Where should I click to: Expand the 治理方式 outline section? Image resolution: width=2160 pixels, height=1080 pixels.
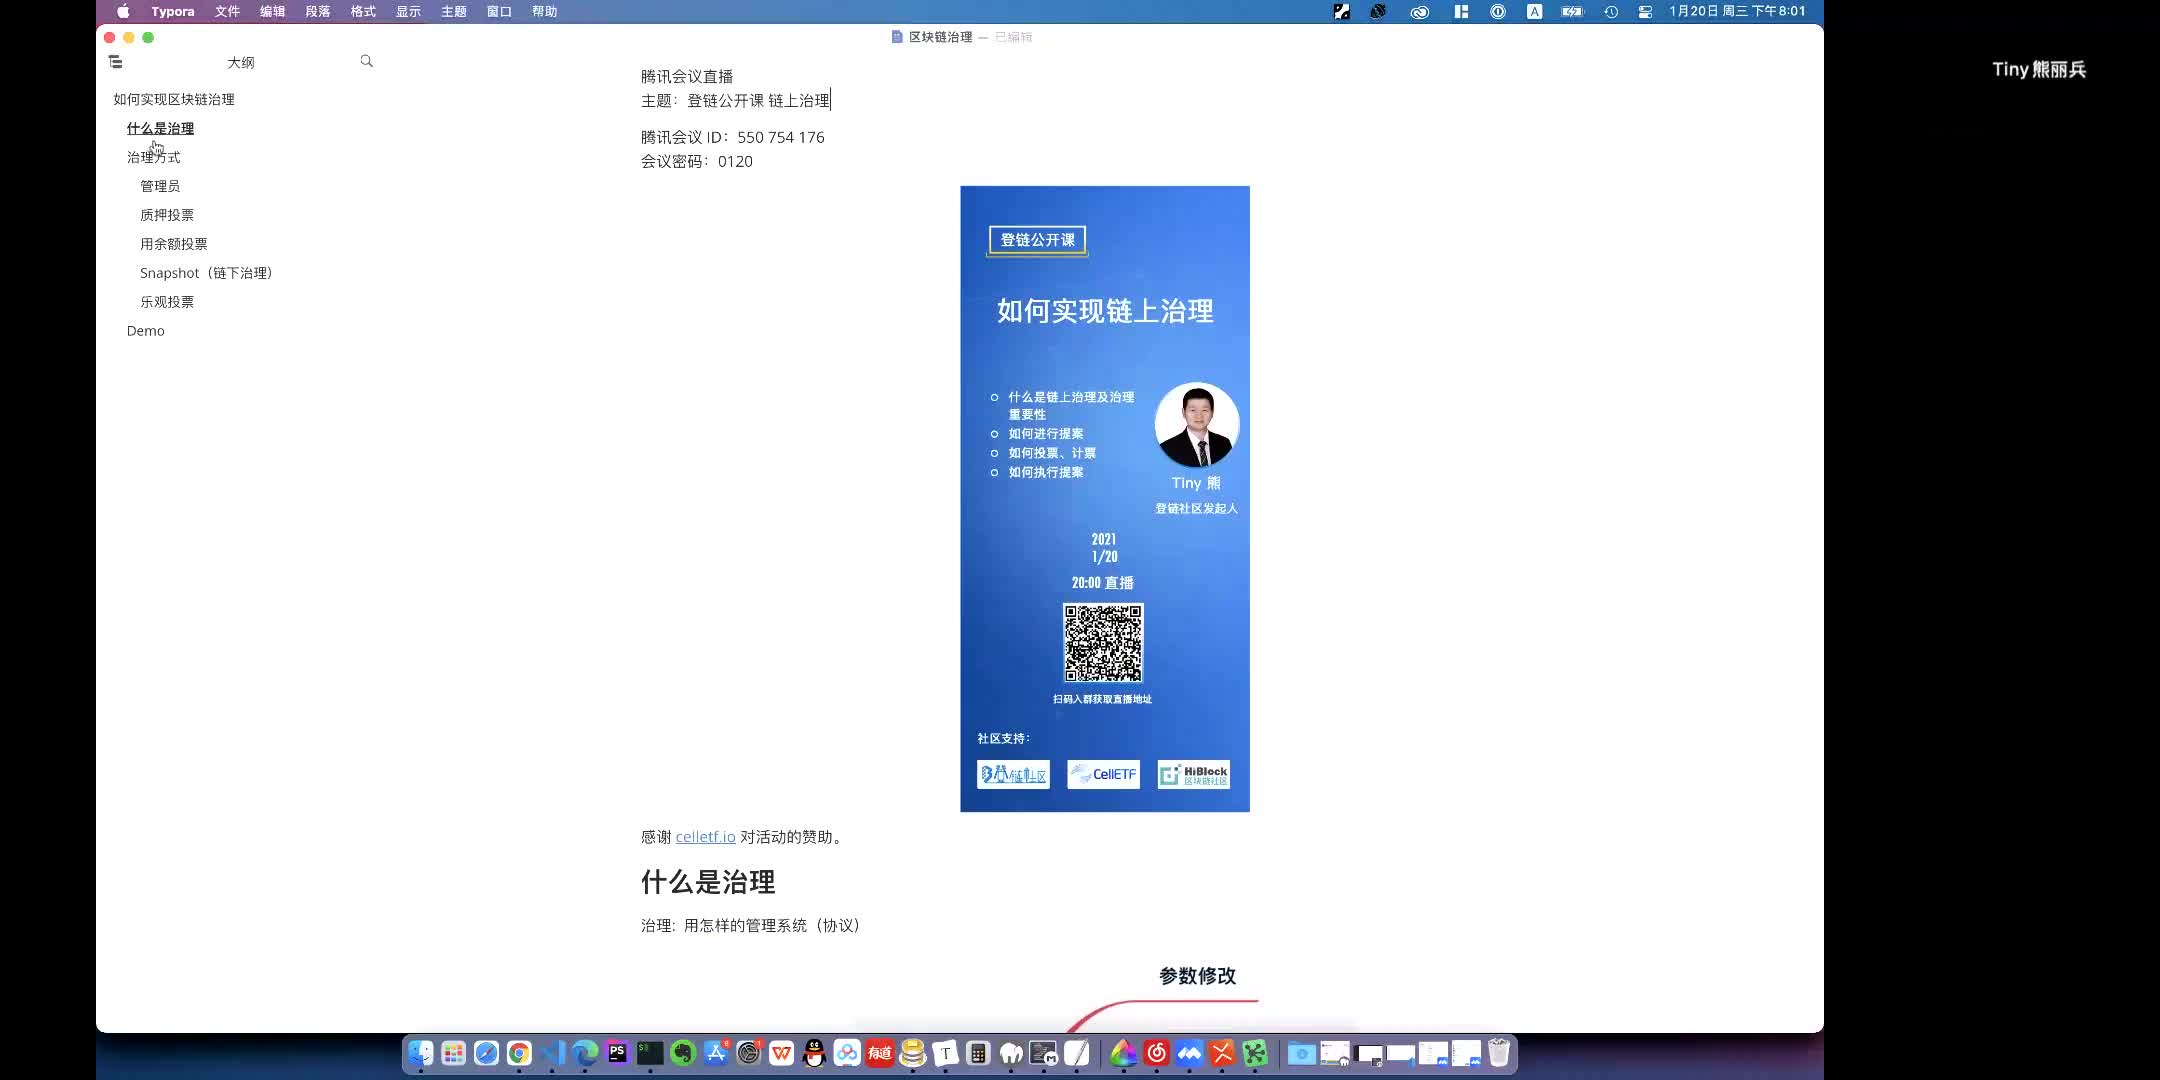pos(153,156)
